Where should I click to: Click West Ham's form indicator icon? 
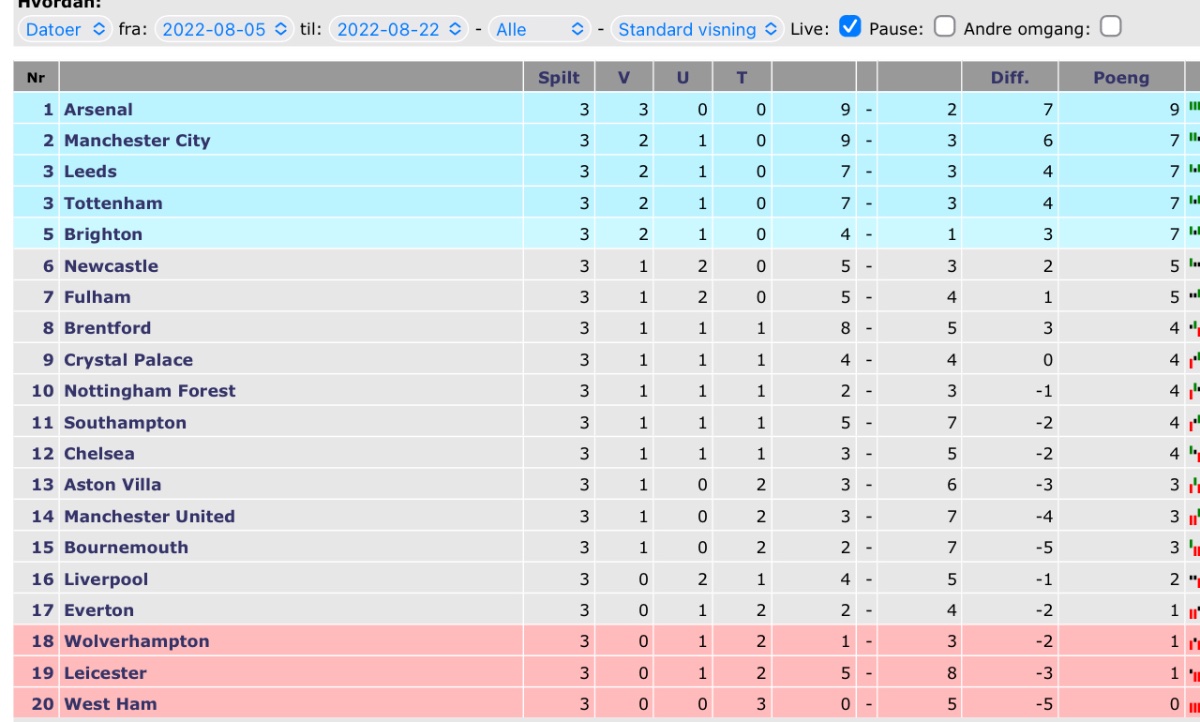[x=1194, y=705]
